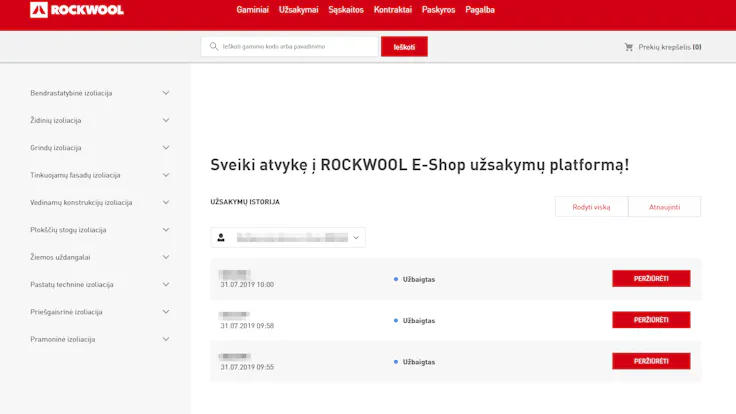736x414 pixels.
Task: Click the shopping cart icon
Action: click(629, 47)
